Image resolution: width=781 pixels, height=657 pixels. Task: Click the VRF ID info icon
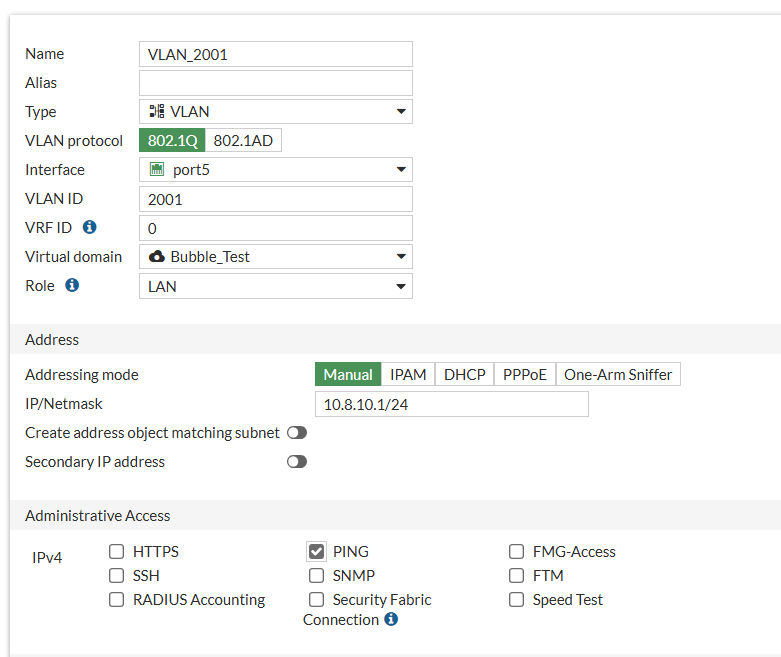(x=90, y=228)
